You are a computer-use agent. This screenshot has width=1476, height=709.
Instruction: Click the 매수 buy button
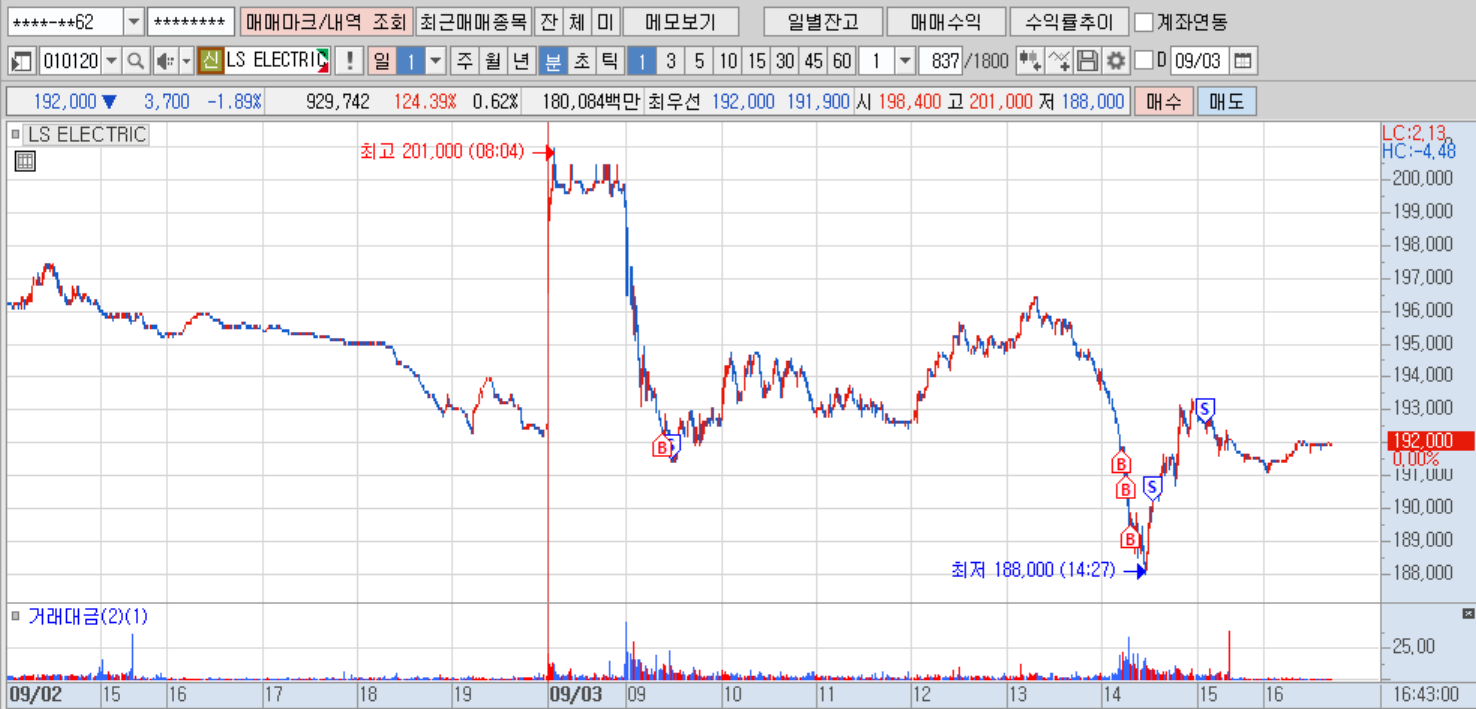pos(1163,101)
